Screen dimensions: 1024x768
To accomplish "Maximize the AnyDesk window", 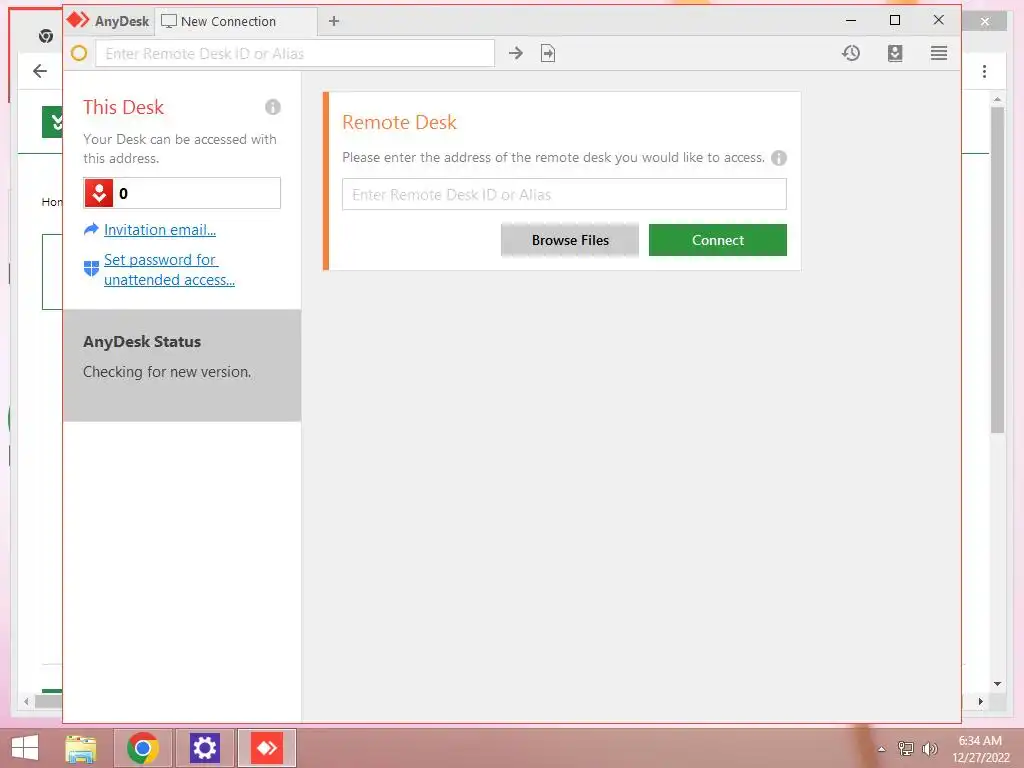I will 895,20.
